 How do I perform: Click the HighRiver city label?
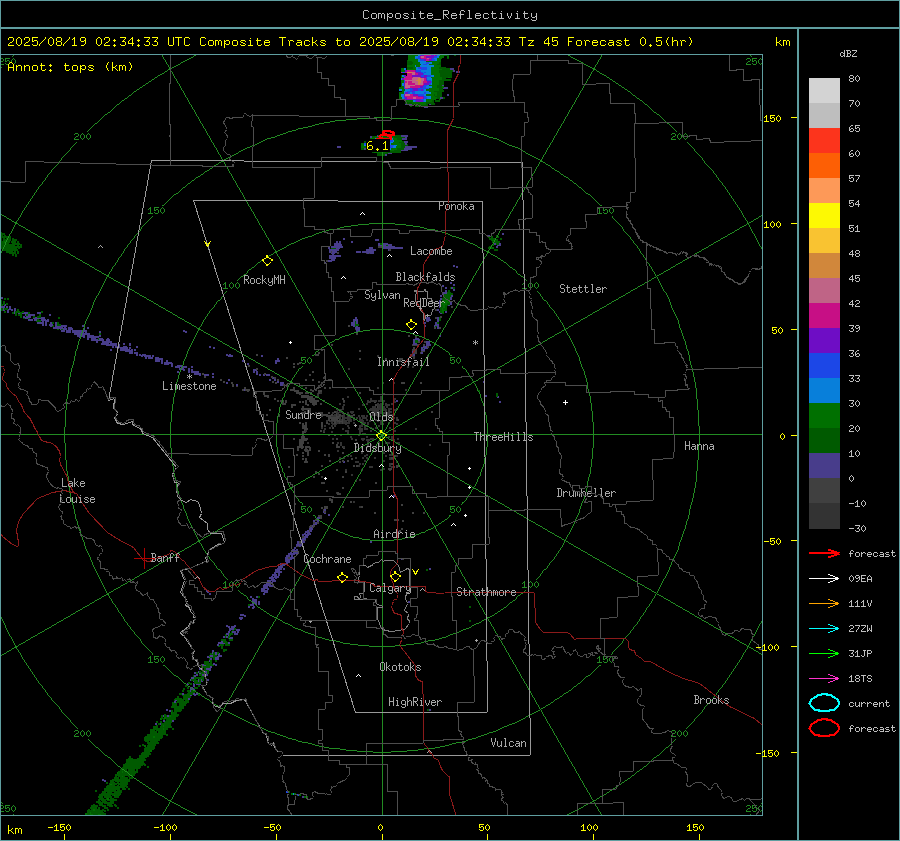(x=415, y=702)
